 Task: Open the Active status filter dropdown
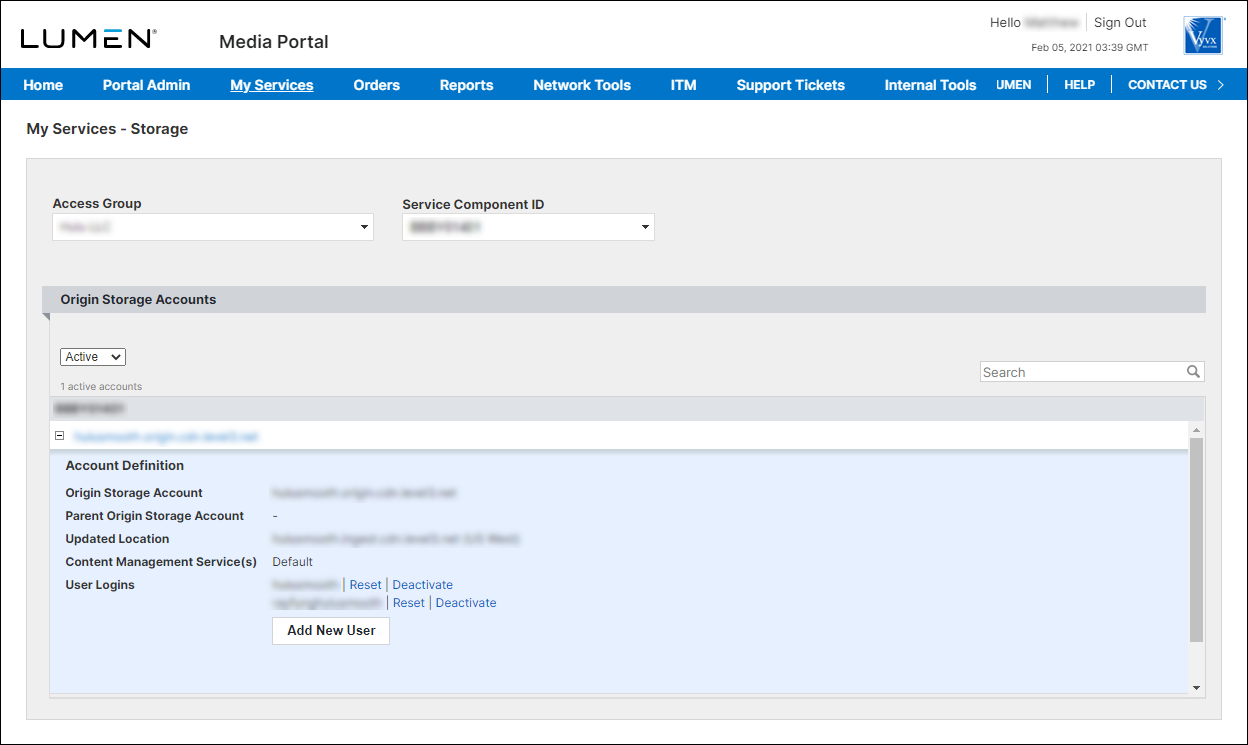[x=93, y=357]
